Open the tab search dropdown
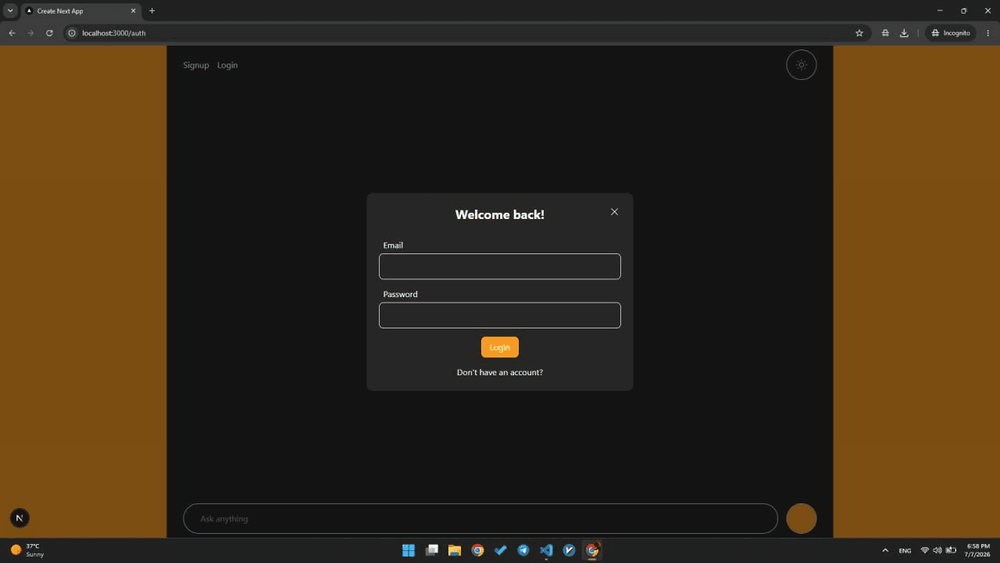Viewport: 1000px width, 563px height. (10, 11)
